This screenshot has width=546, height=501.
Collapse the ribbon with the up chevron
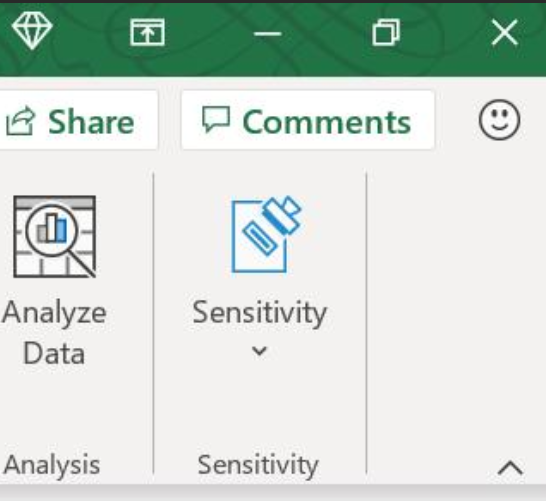coord(510,468)
